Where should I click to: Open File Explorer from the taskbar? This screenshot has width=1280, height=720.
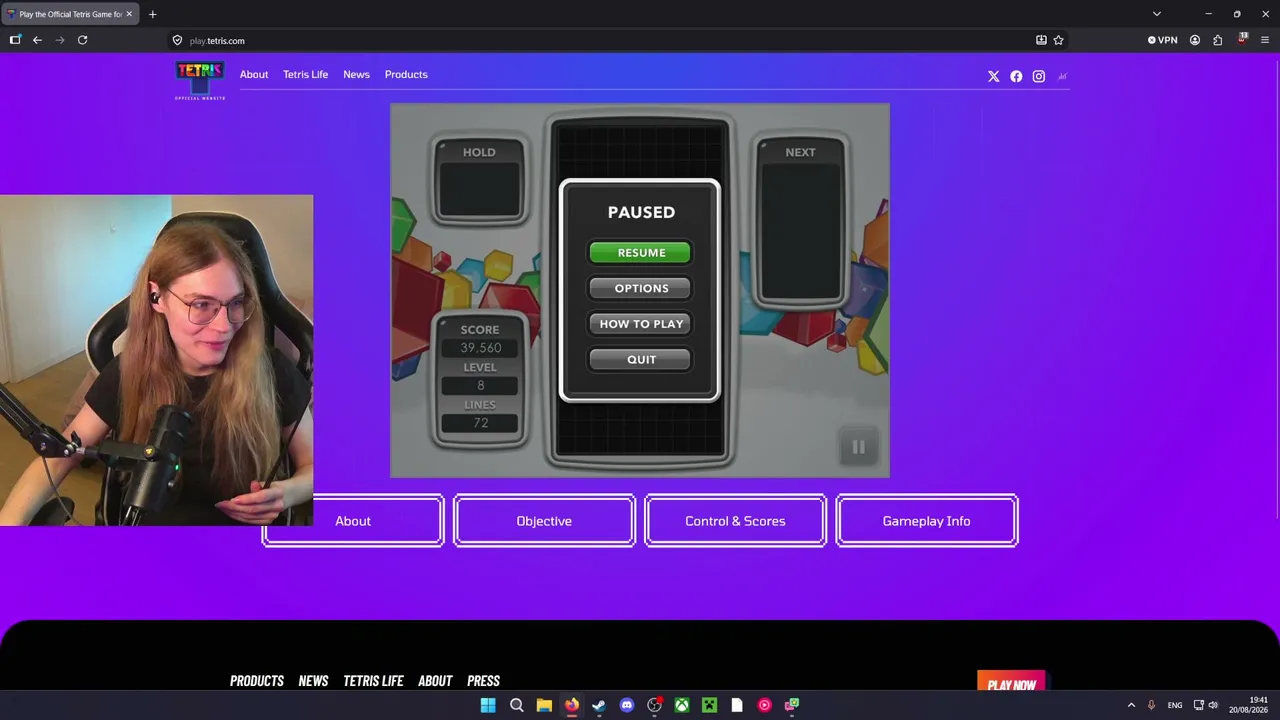[544, 705]
